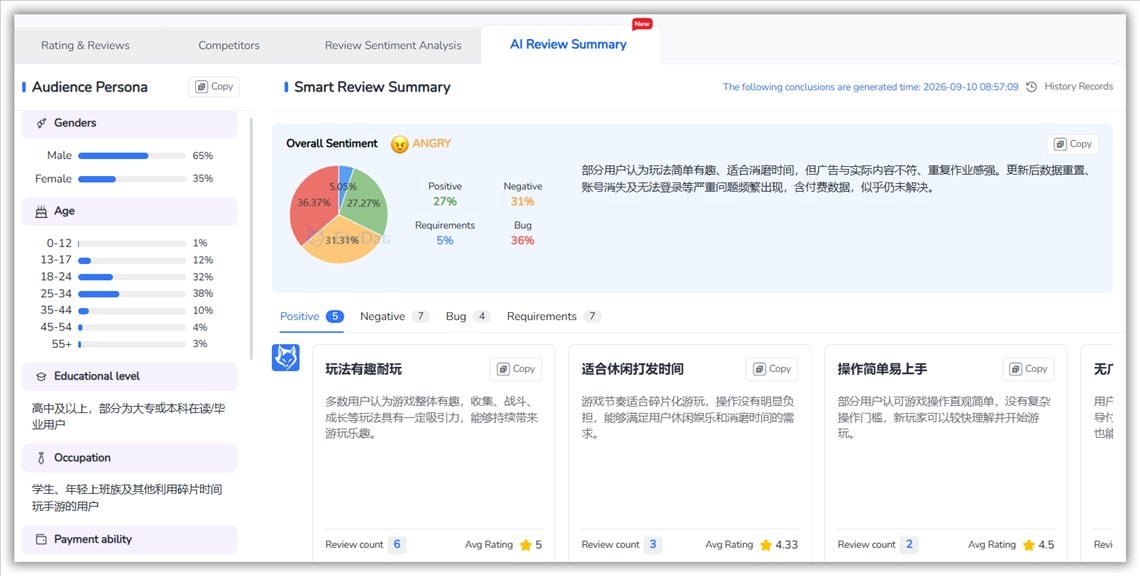Select the Bug reviews sub-tab
Viewport: 1140px width, 576px height.
tap(468, 316)
